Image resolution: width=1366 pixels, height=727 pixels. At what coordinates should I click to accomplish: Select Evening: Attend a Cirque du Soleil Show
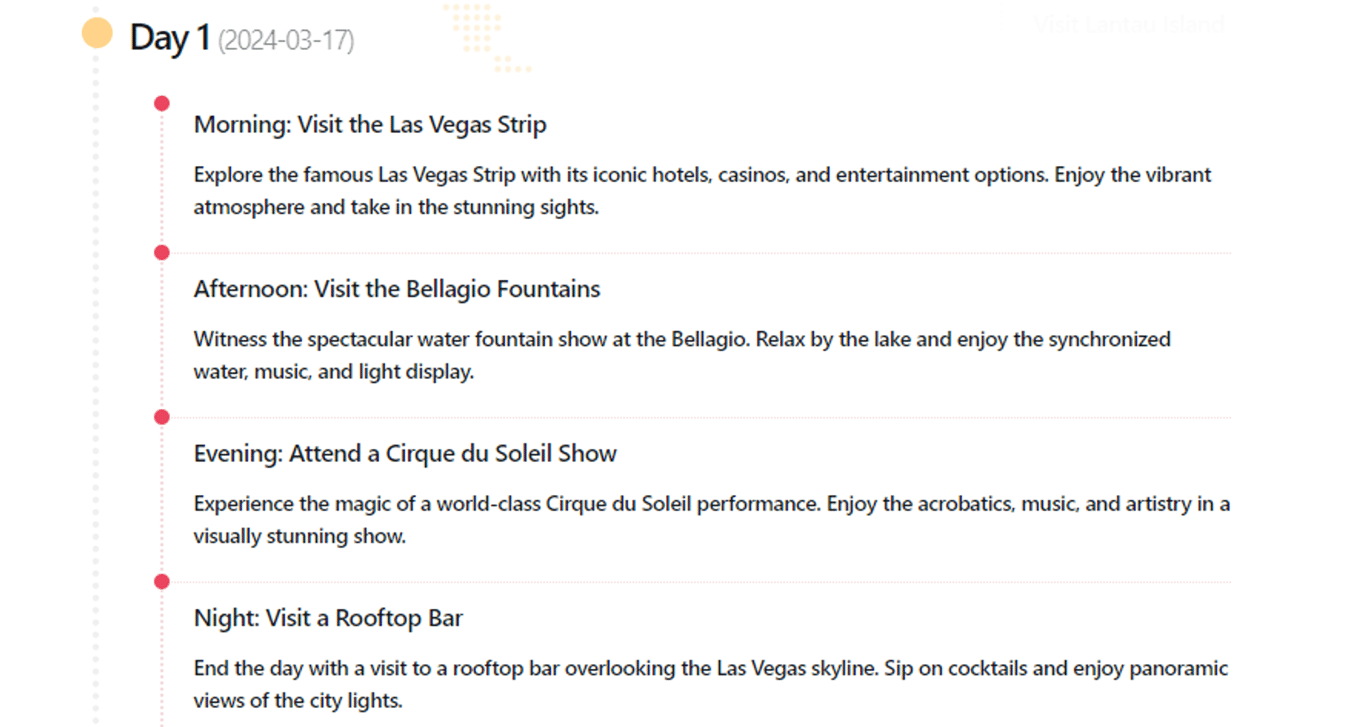(x=405, y=453)
